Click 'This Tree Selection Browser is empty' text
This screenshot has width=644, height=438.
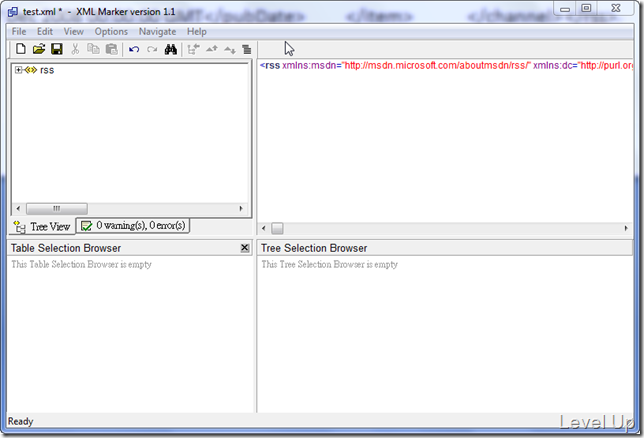click(x=329, y=264)
